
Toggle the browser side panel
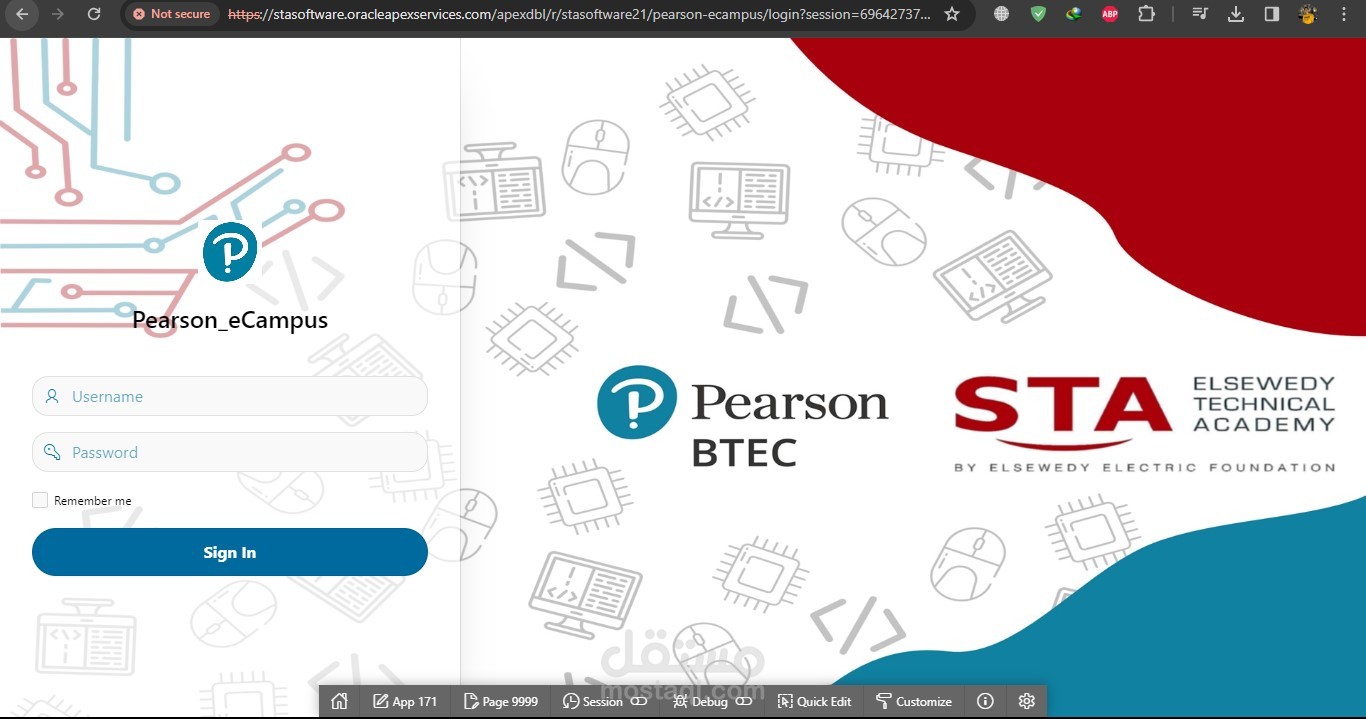(1272, 14)
